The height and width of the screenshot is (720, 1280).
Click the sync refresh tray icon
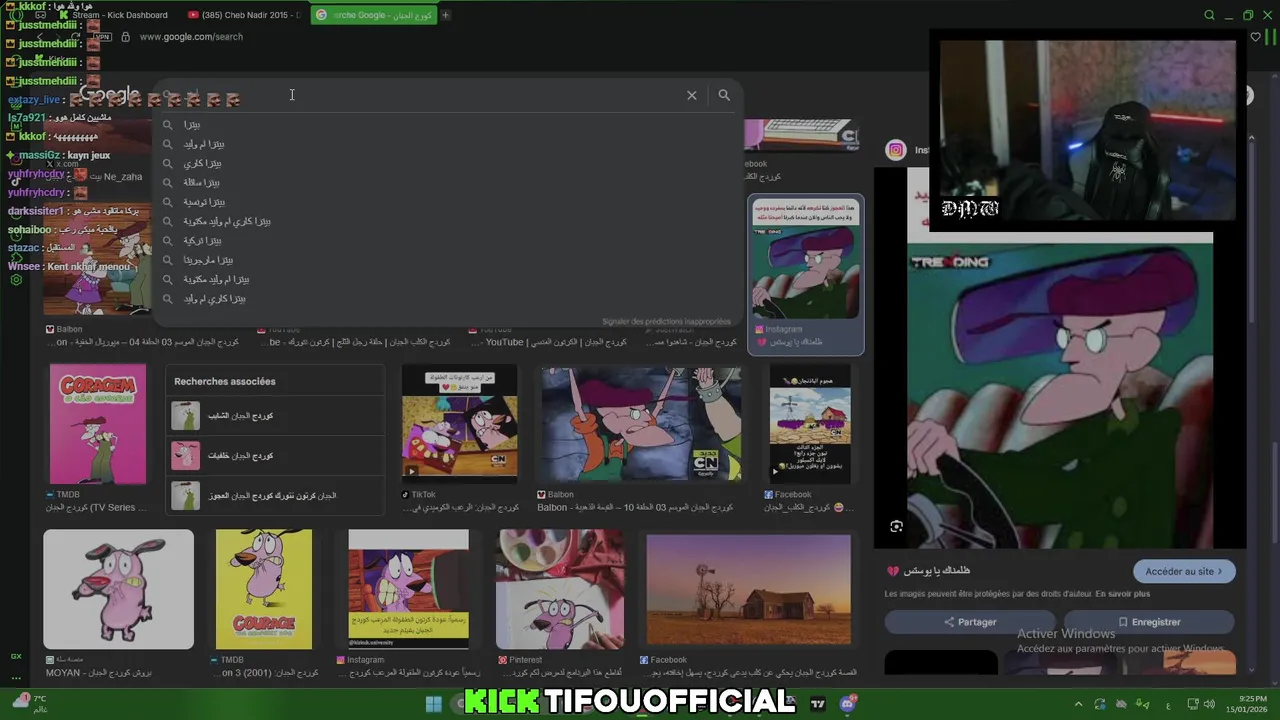1100,704
